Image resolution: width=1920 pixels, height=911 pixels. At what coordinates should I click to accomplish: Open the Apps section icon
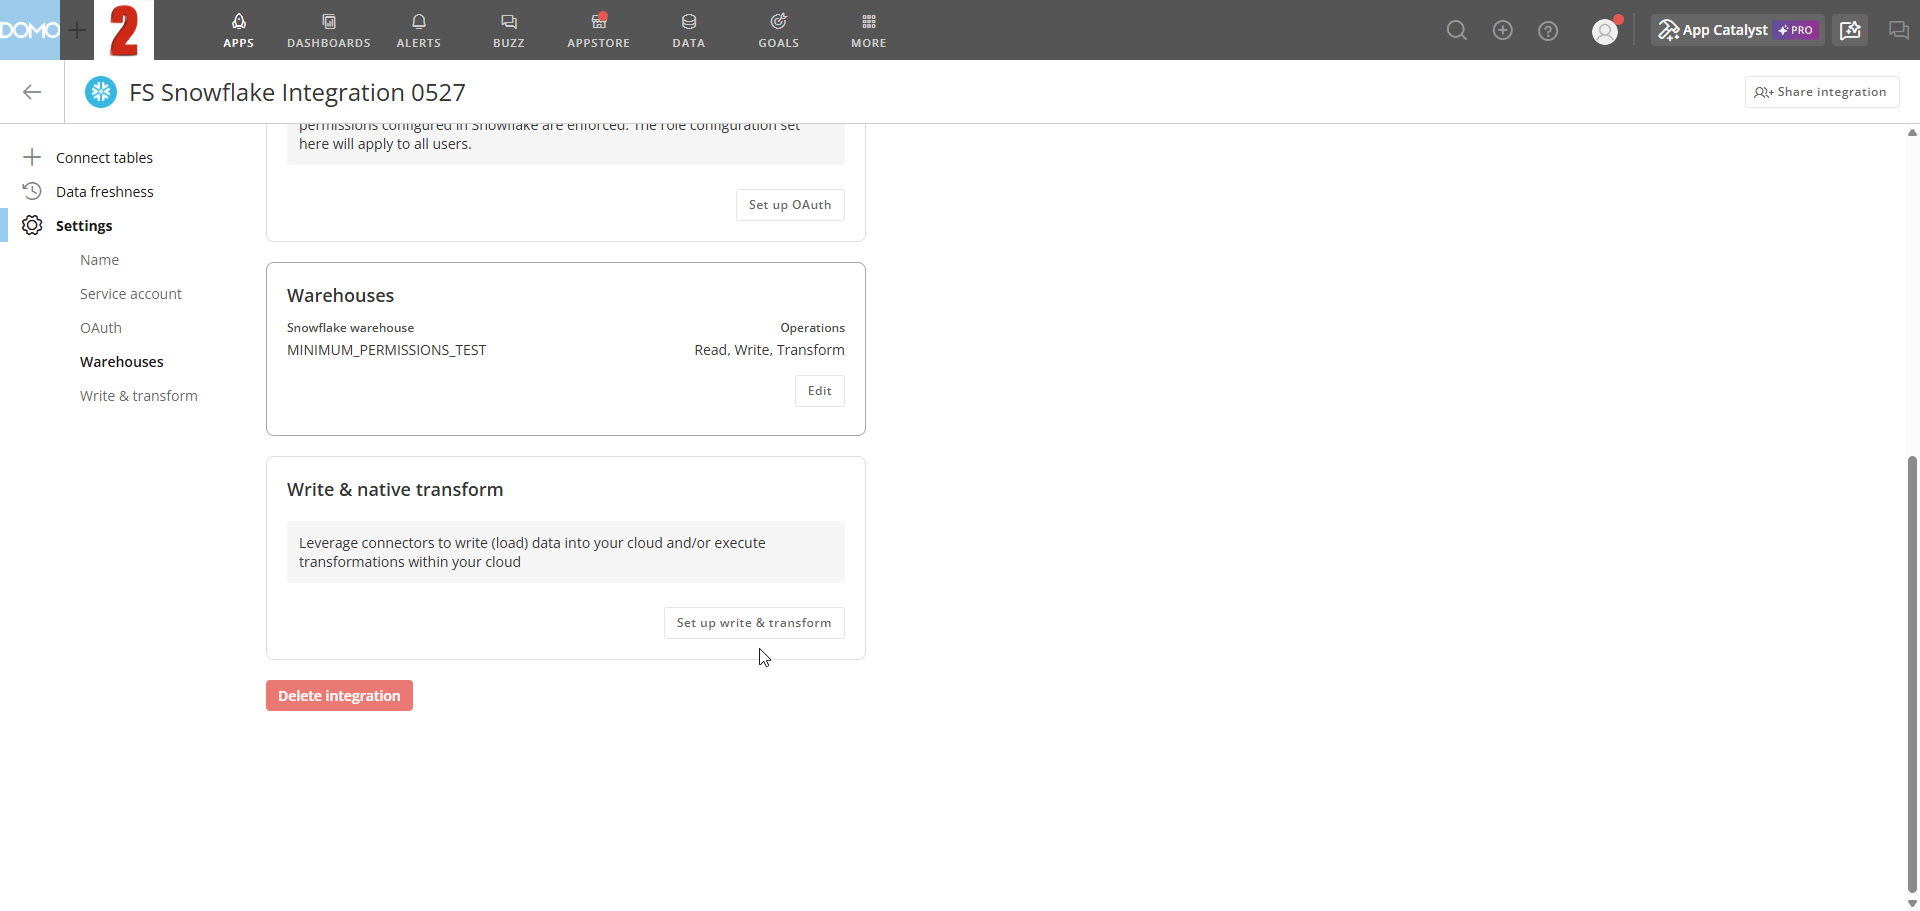click(239, 21)
